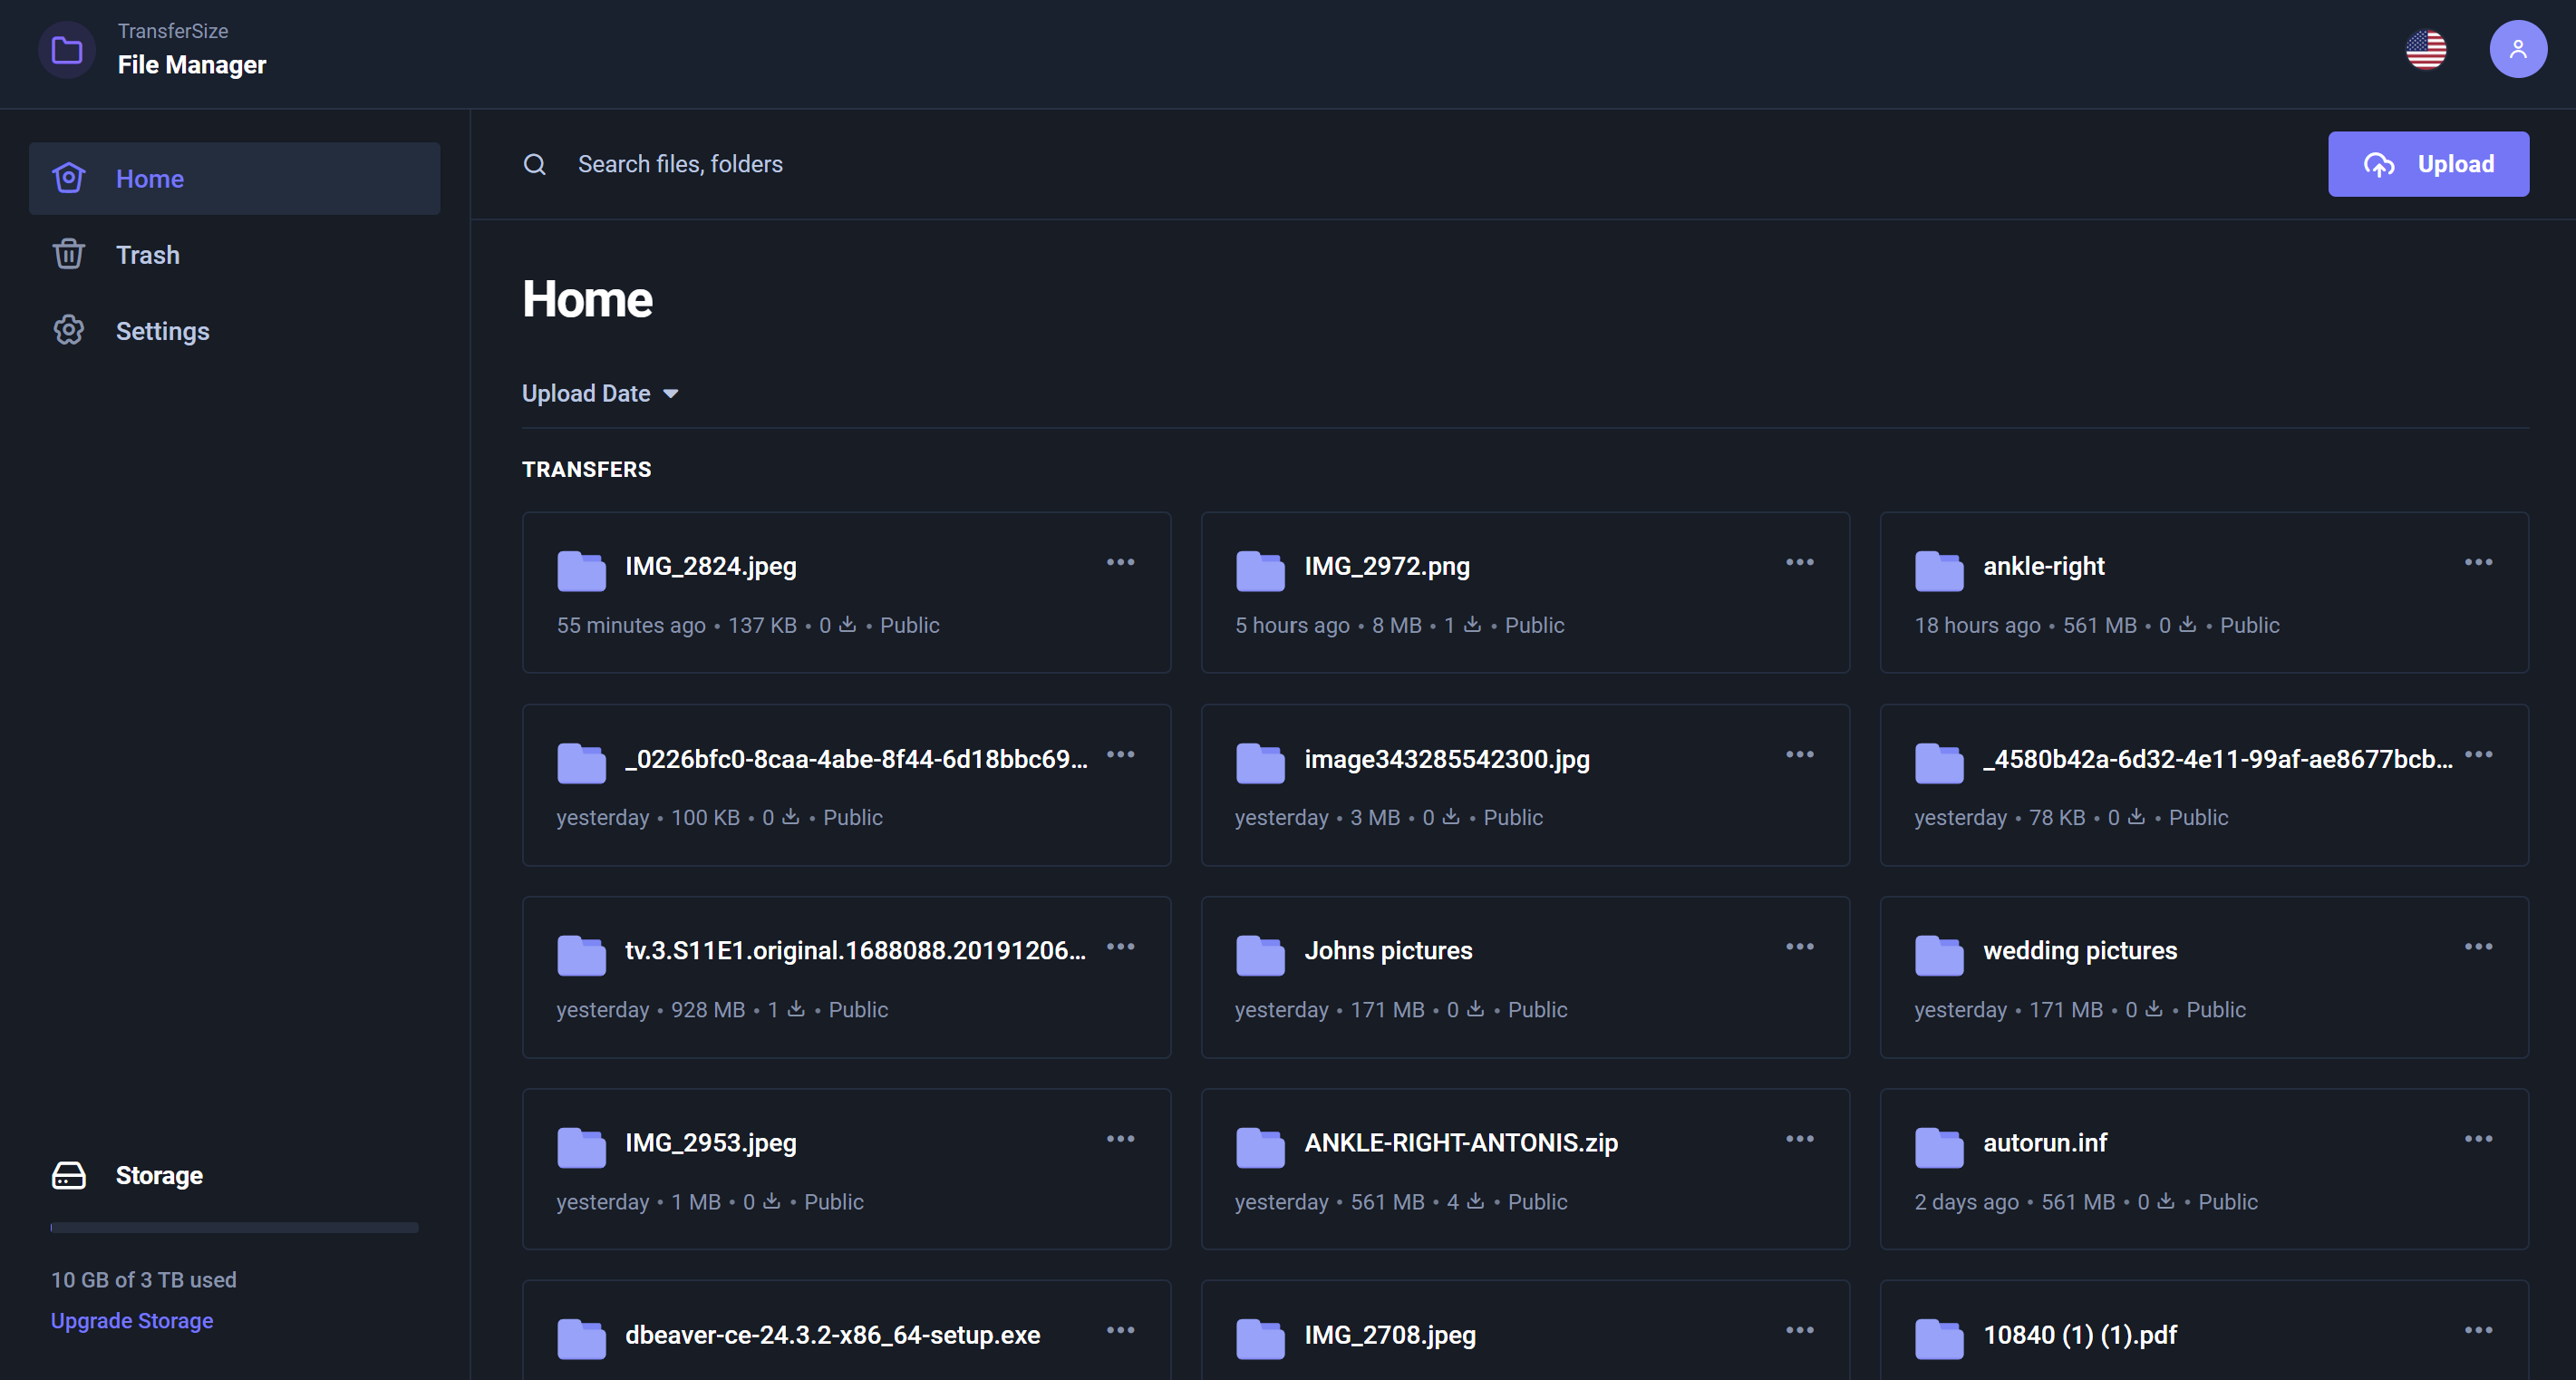
Task: Click download icon on IMG_2972.png card
Action: tap(1472, 624)
